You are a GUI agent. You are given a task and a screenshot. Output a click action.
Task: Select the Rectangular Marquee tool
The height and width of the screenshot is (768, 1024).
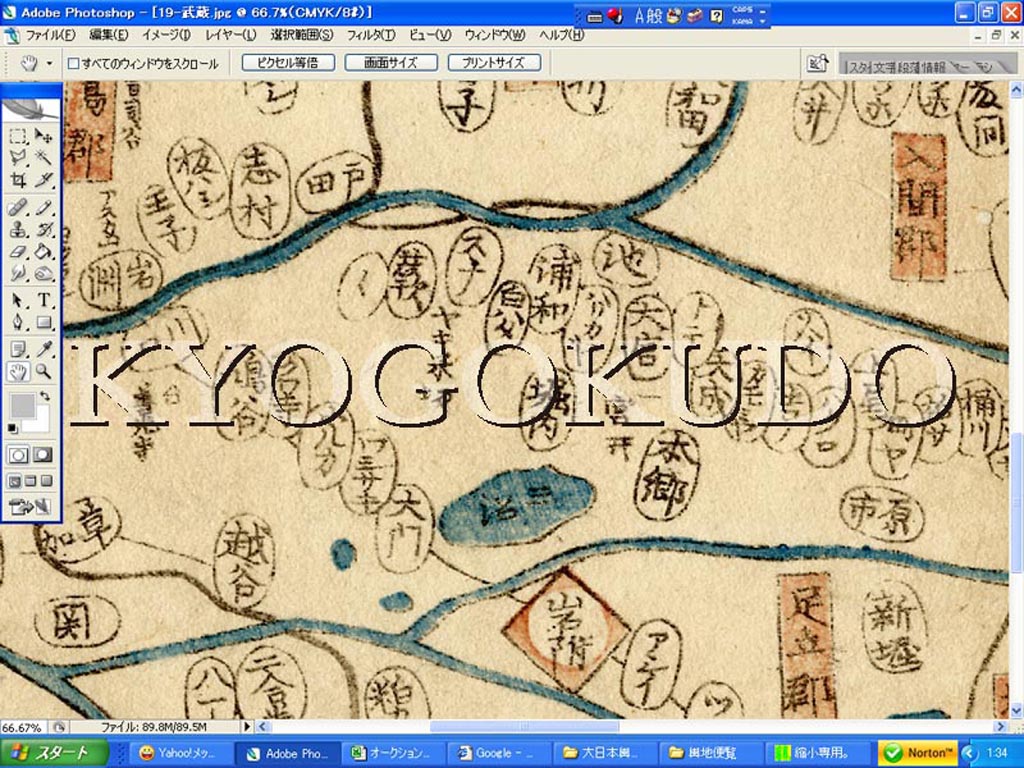click(18, 136)
